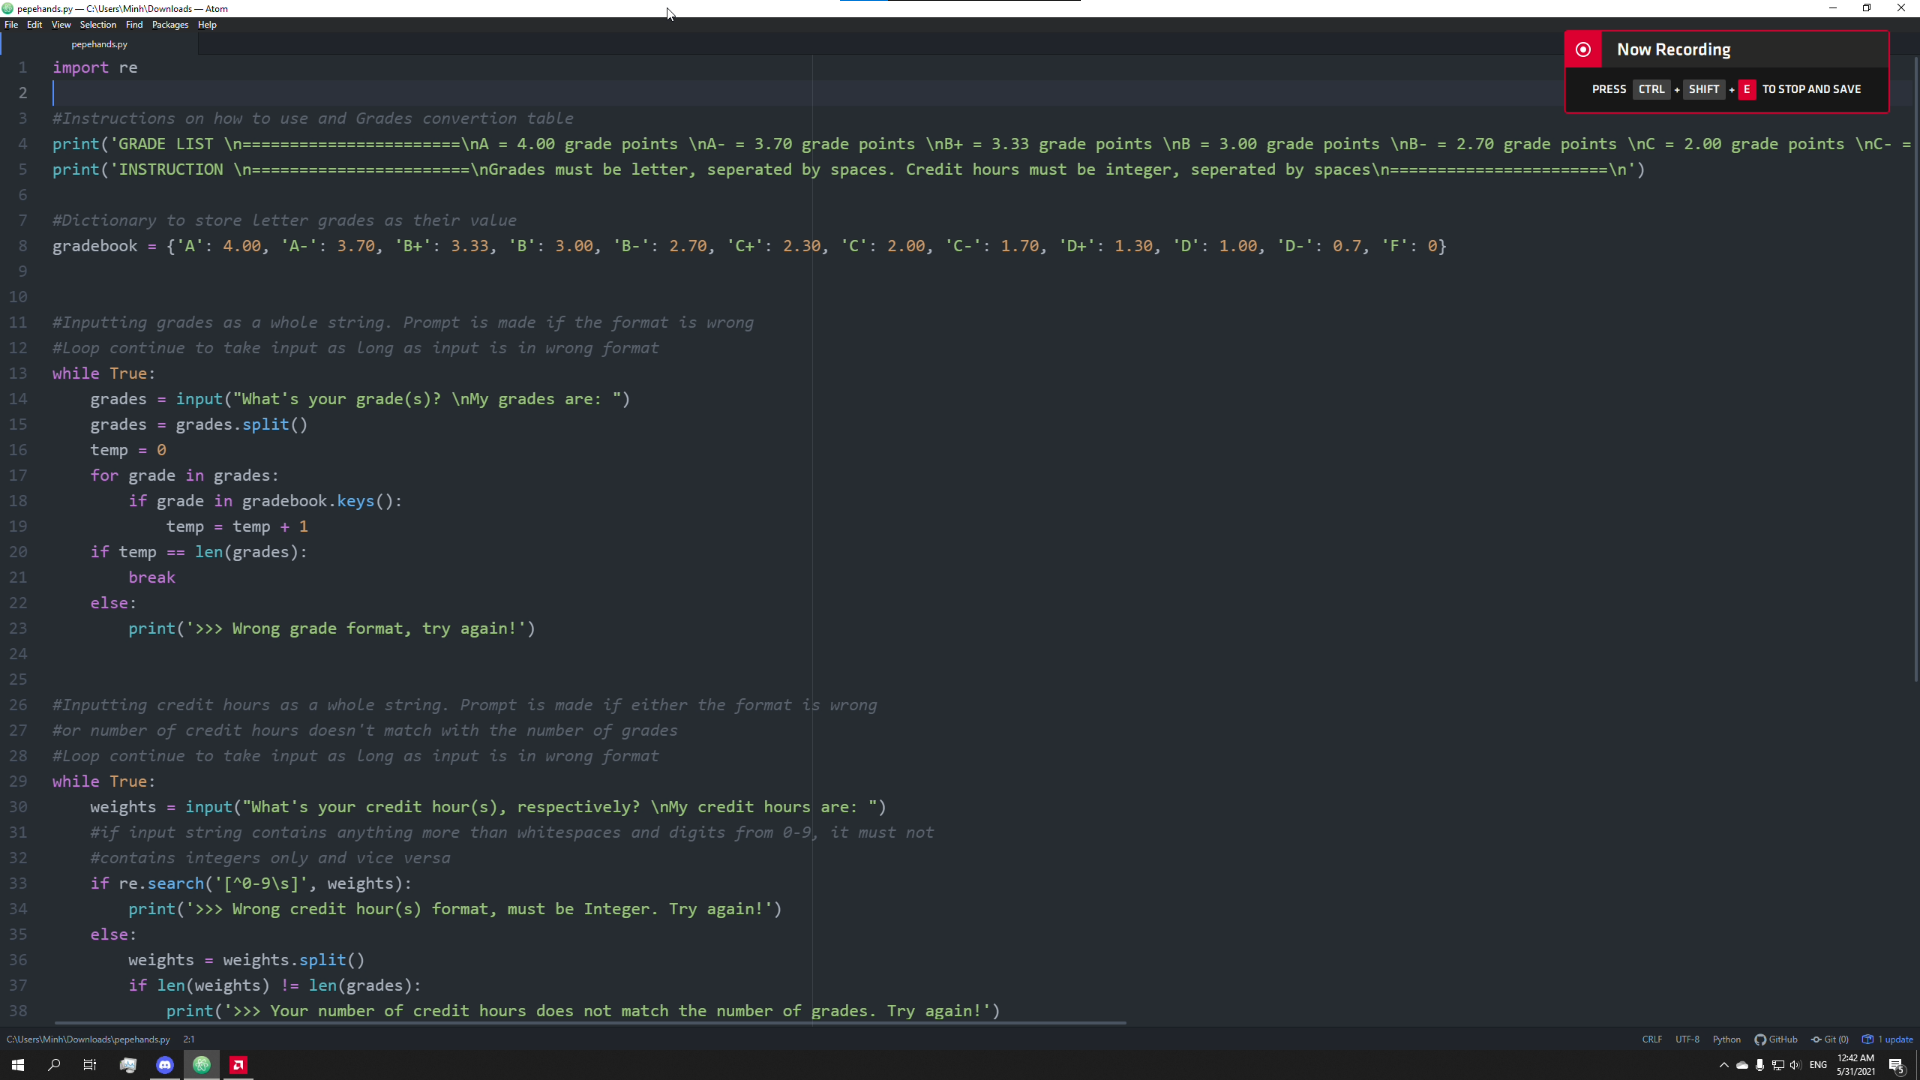The image size is (1920, 1080).
Task: Click the file path in status bar
Action: point(88,1039)
